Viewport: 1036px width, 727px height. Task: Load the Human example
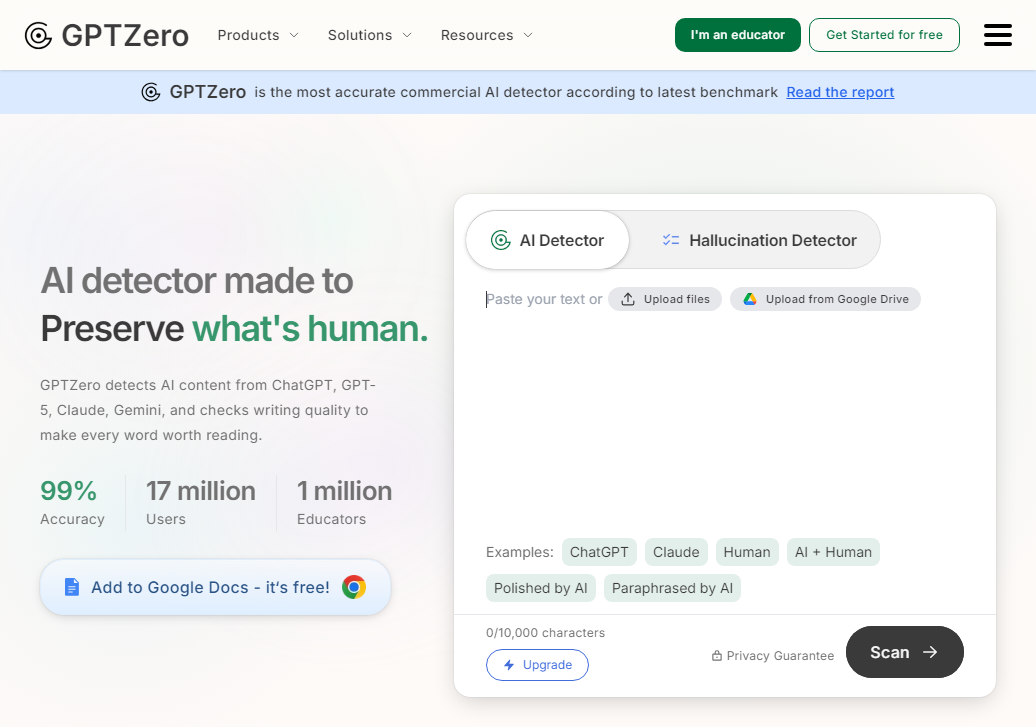[747, 552]
